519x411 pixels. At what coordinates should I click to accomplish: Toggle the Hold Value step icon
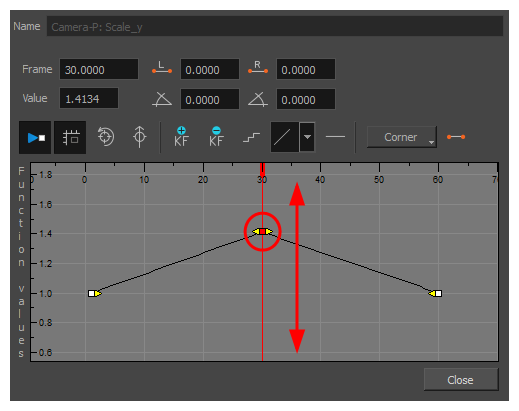click(x=251, y=137)
